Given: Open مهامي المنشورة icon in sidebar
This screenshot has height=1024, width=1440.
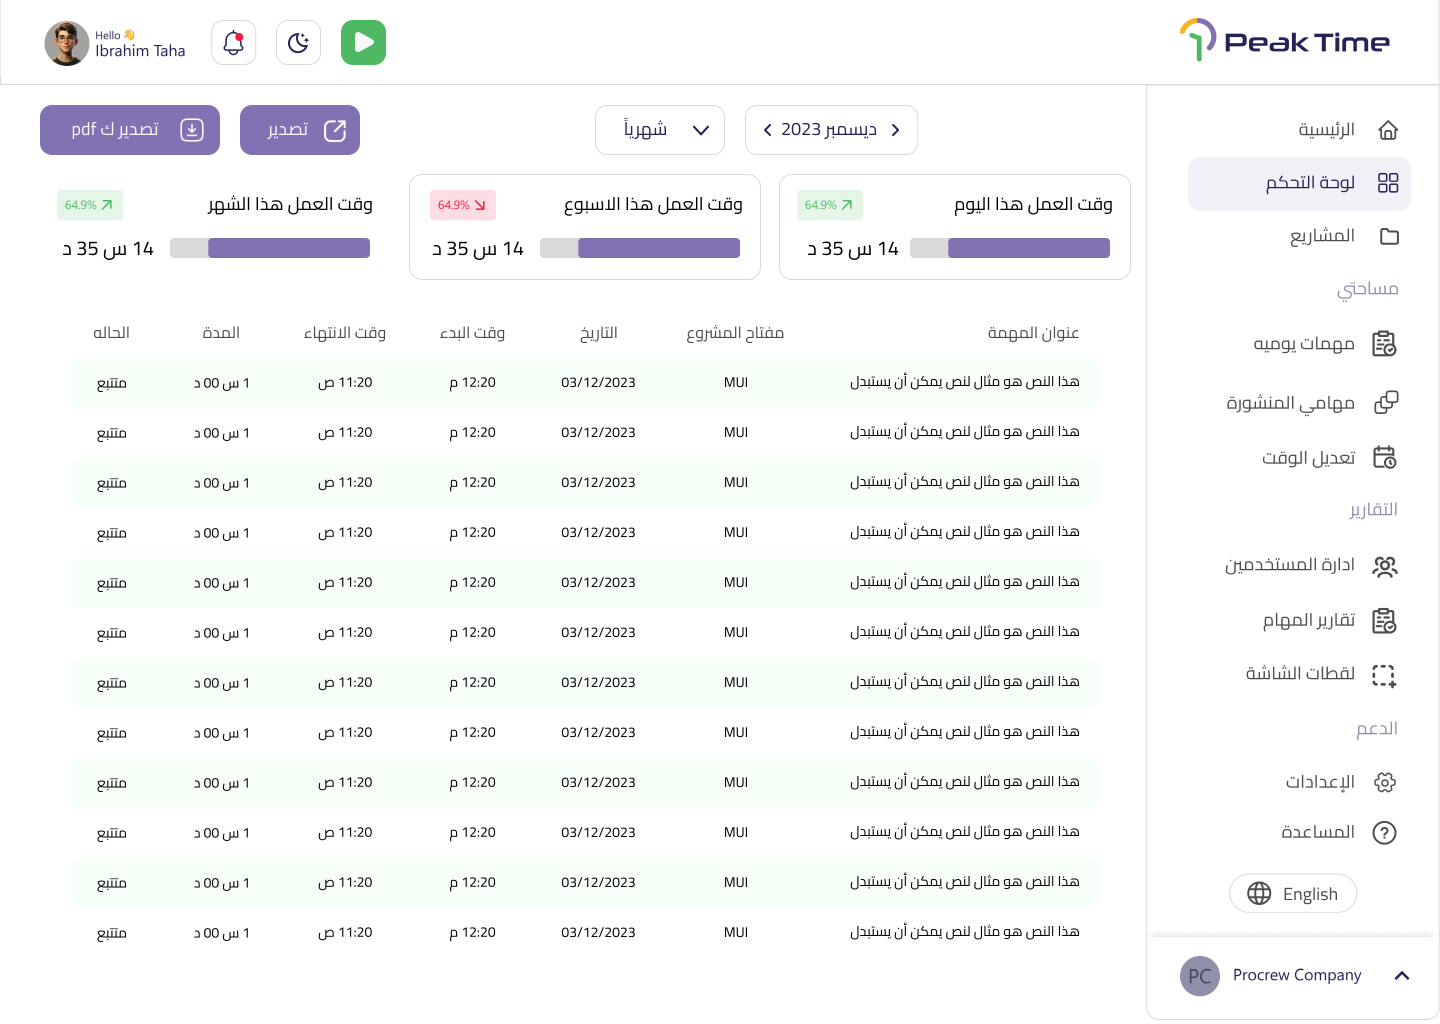Looking at the screenshot, I should (1386, 402).
